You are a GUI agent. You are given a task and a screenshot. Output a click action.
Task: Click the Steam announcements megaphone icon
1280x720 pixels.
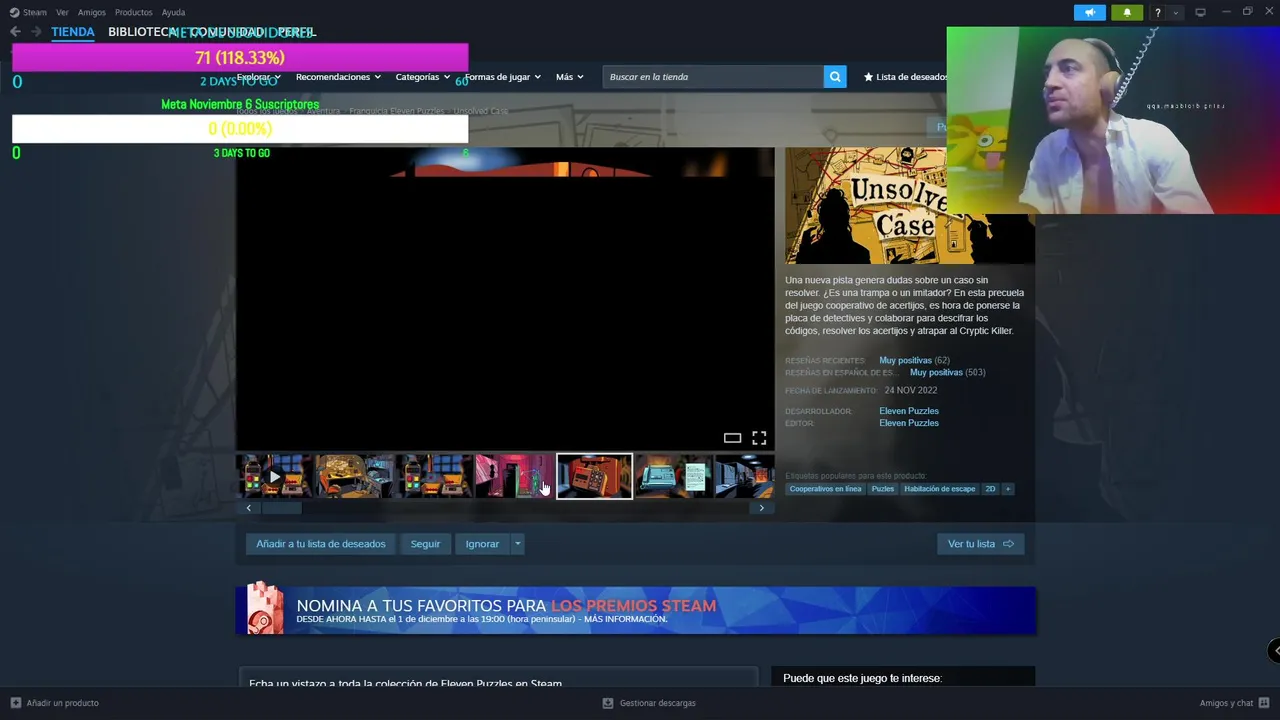pyautogui.click(x=1089, y=12)
